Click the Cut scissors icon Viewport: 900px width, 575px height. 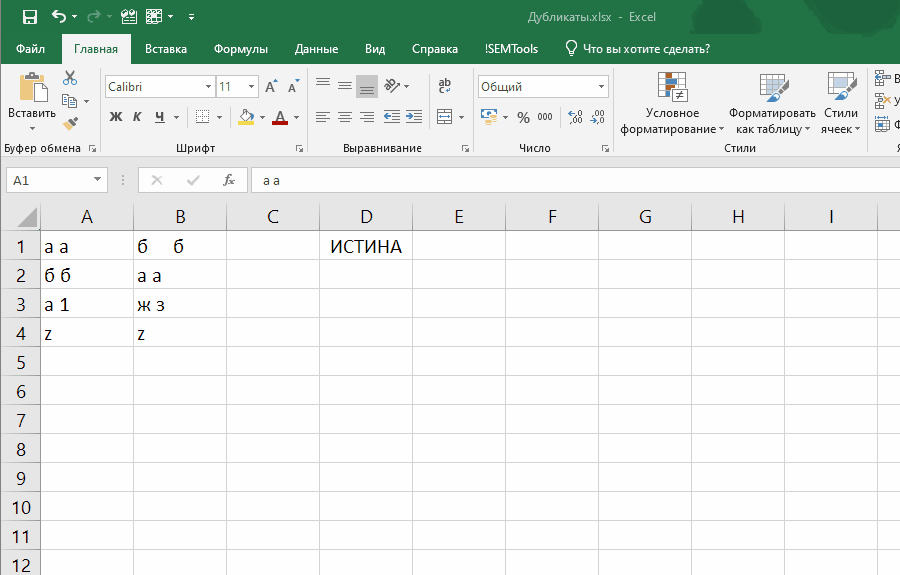[x=70, y=78]
